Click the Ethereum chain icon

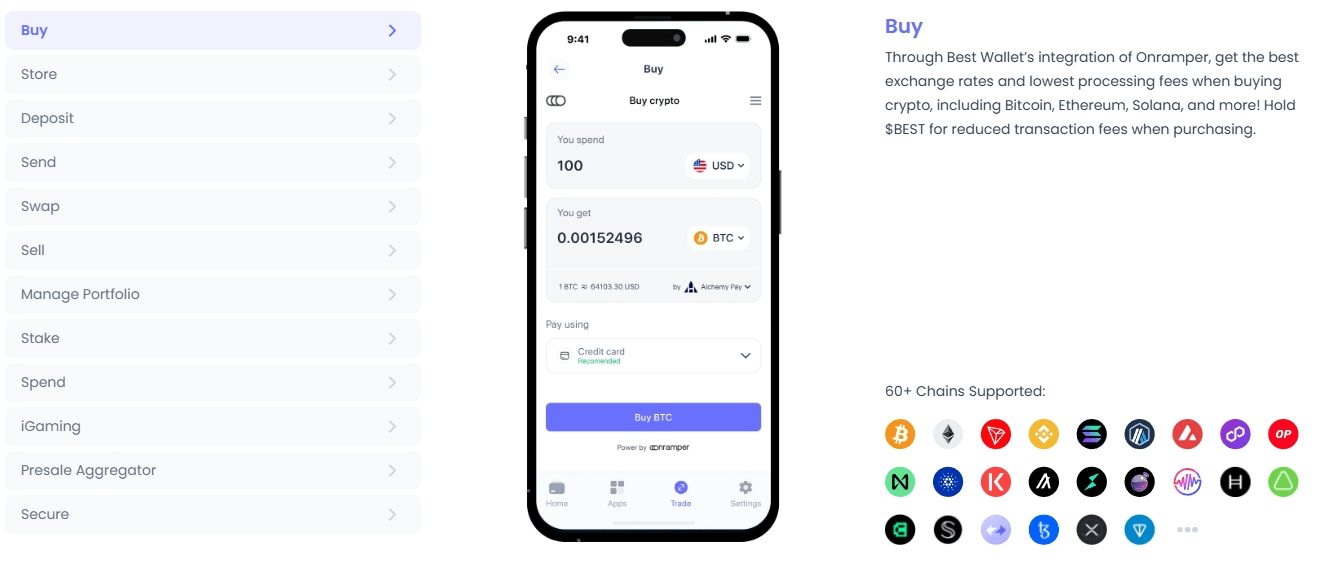(x=948, y=434)
